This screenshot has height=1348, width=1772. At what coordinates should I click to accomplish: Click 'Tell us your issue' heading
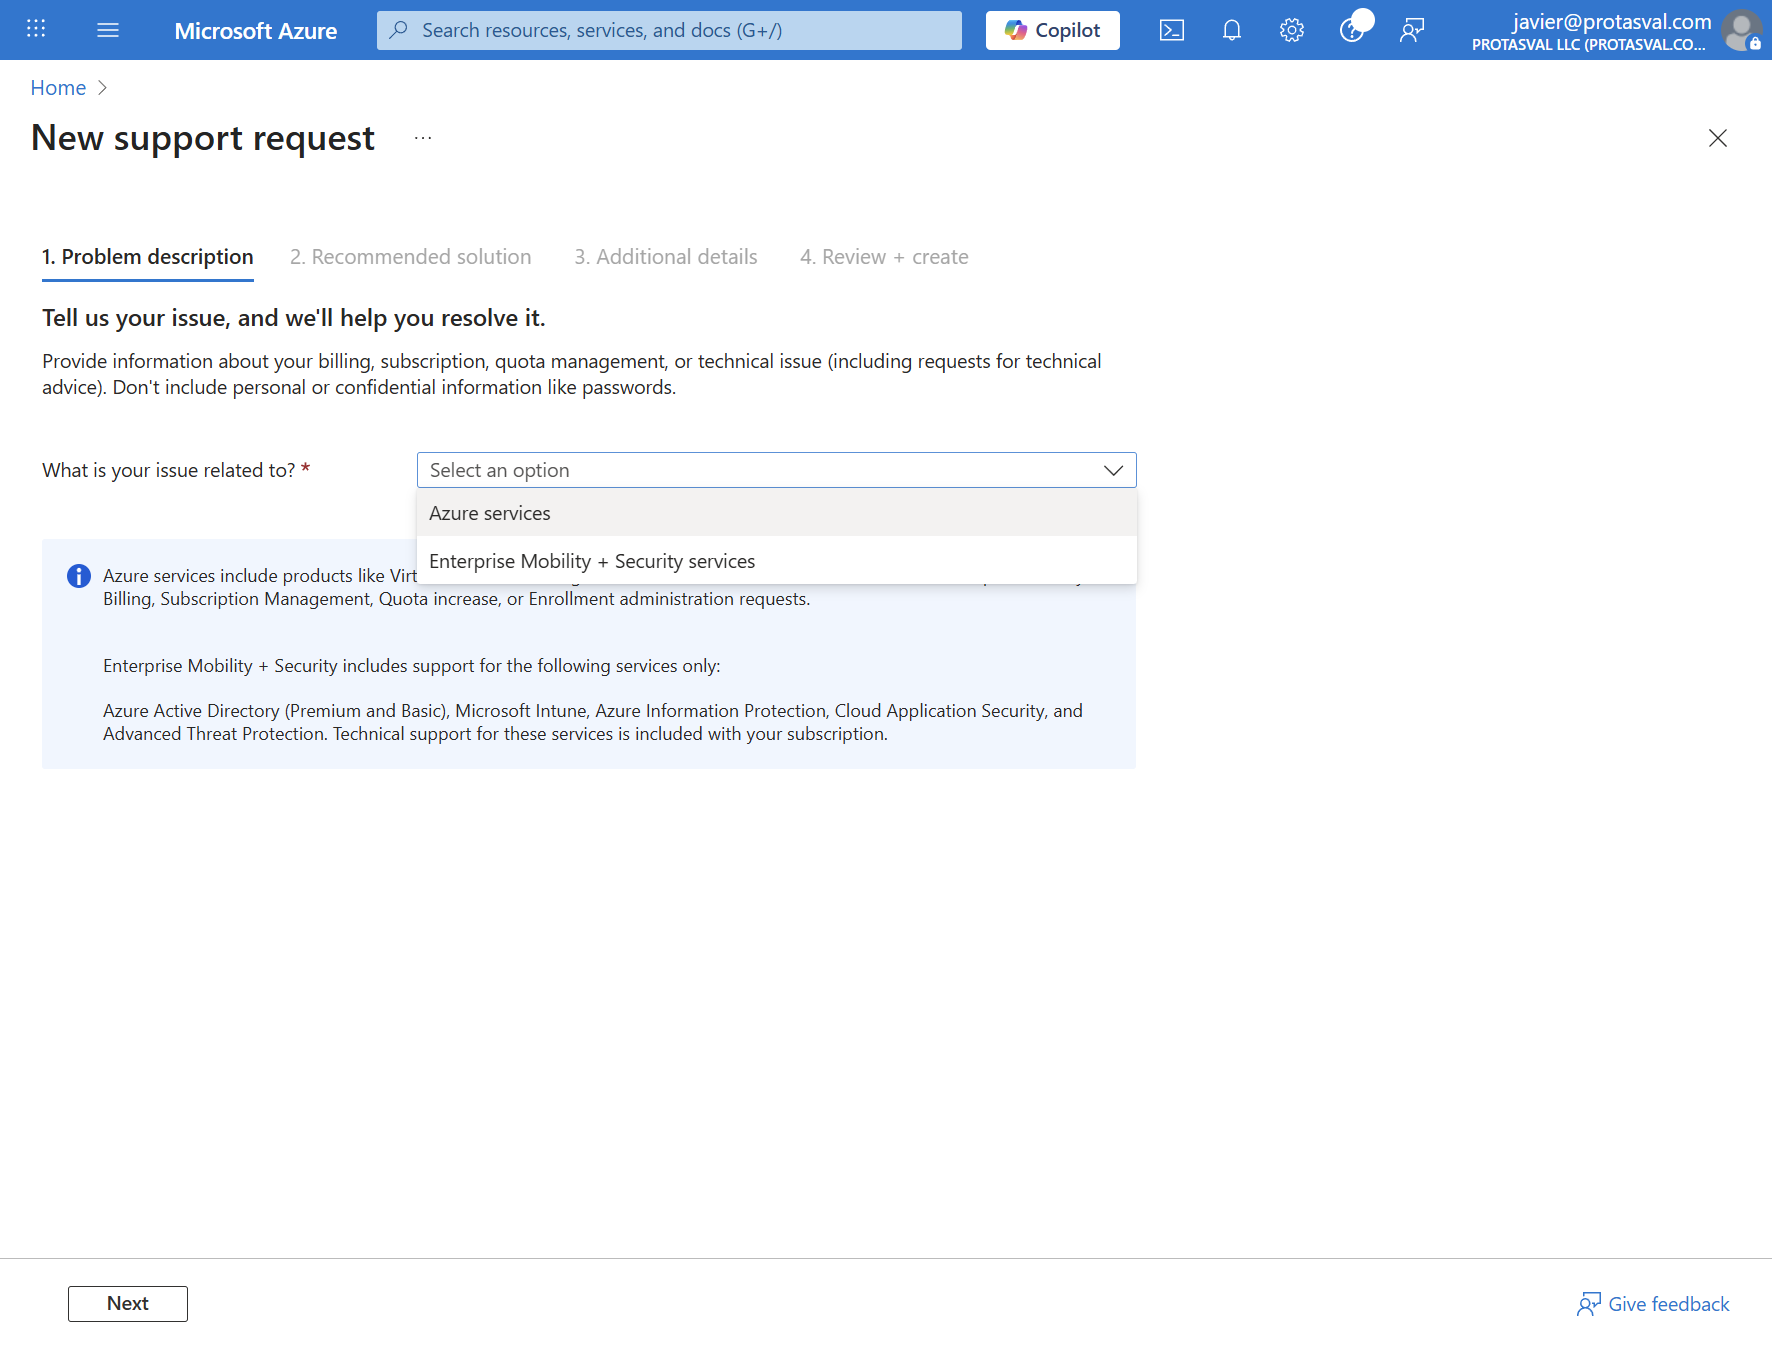(294, 318)
